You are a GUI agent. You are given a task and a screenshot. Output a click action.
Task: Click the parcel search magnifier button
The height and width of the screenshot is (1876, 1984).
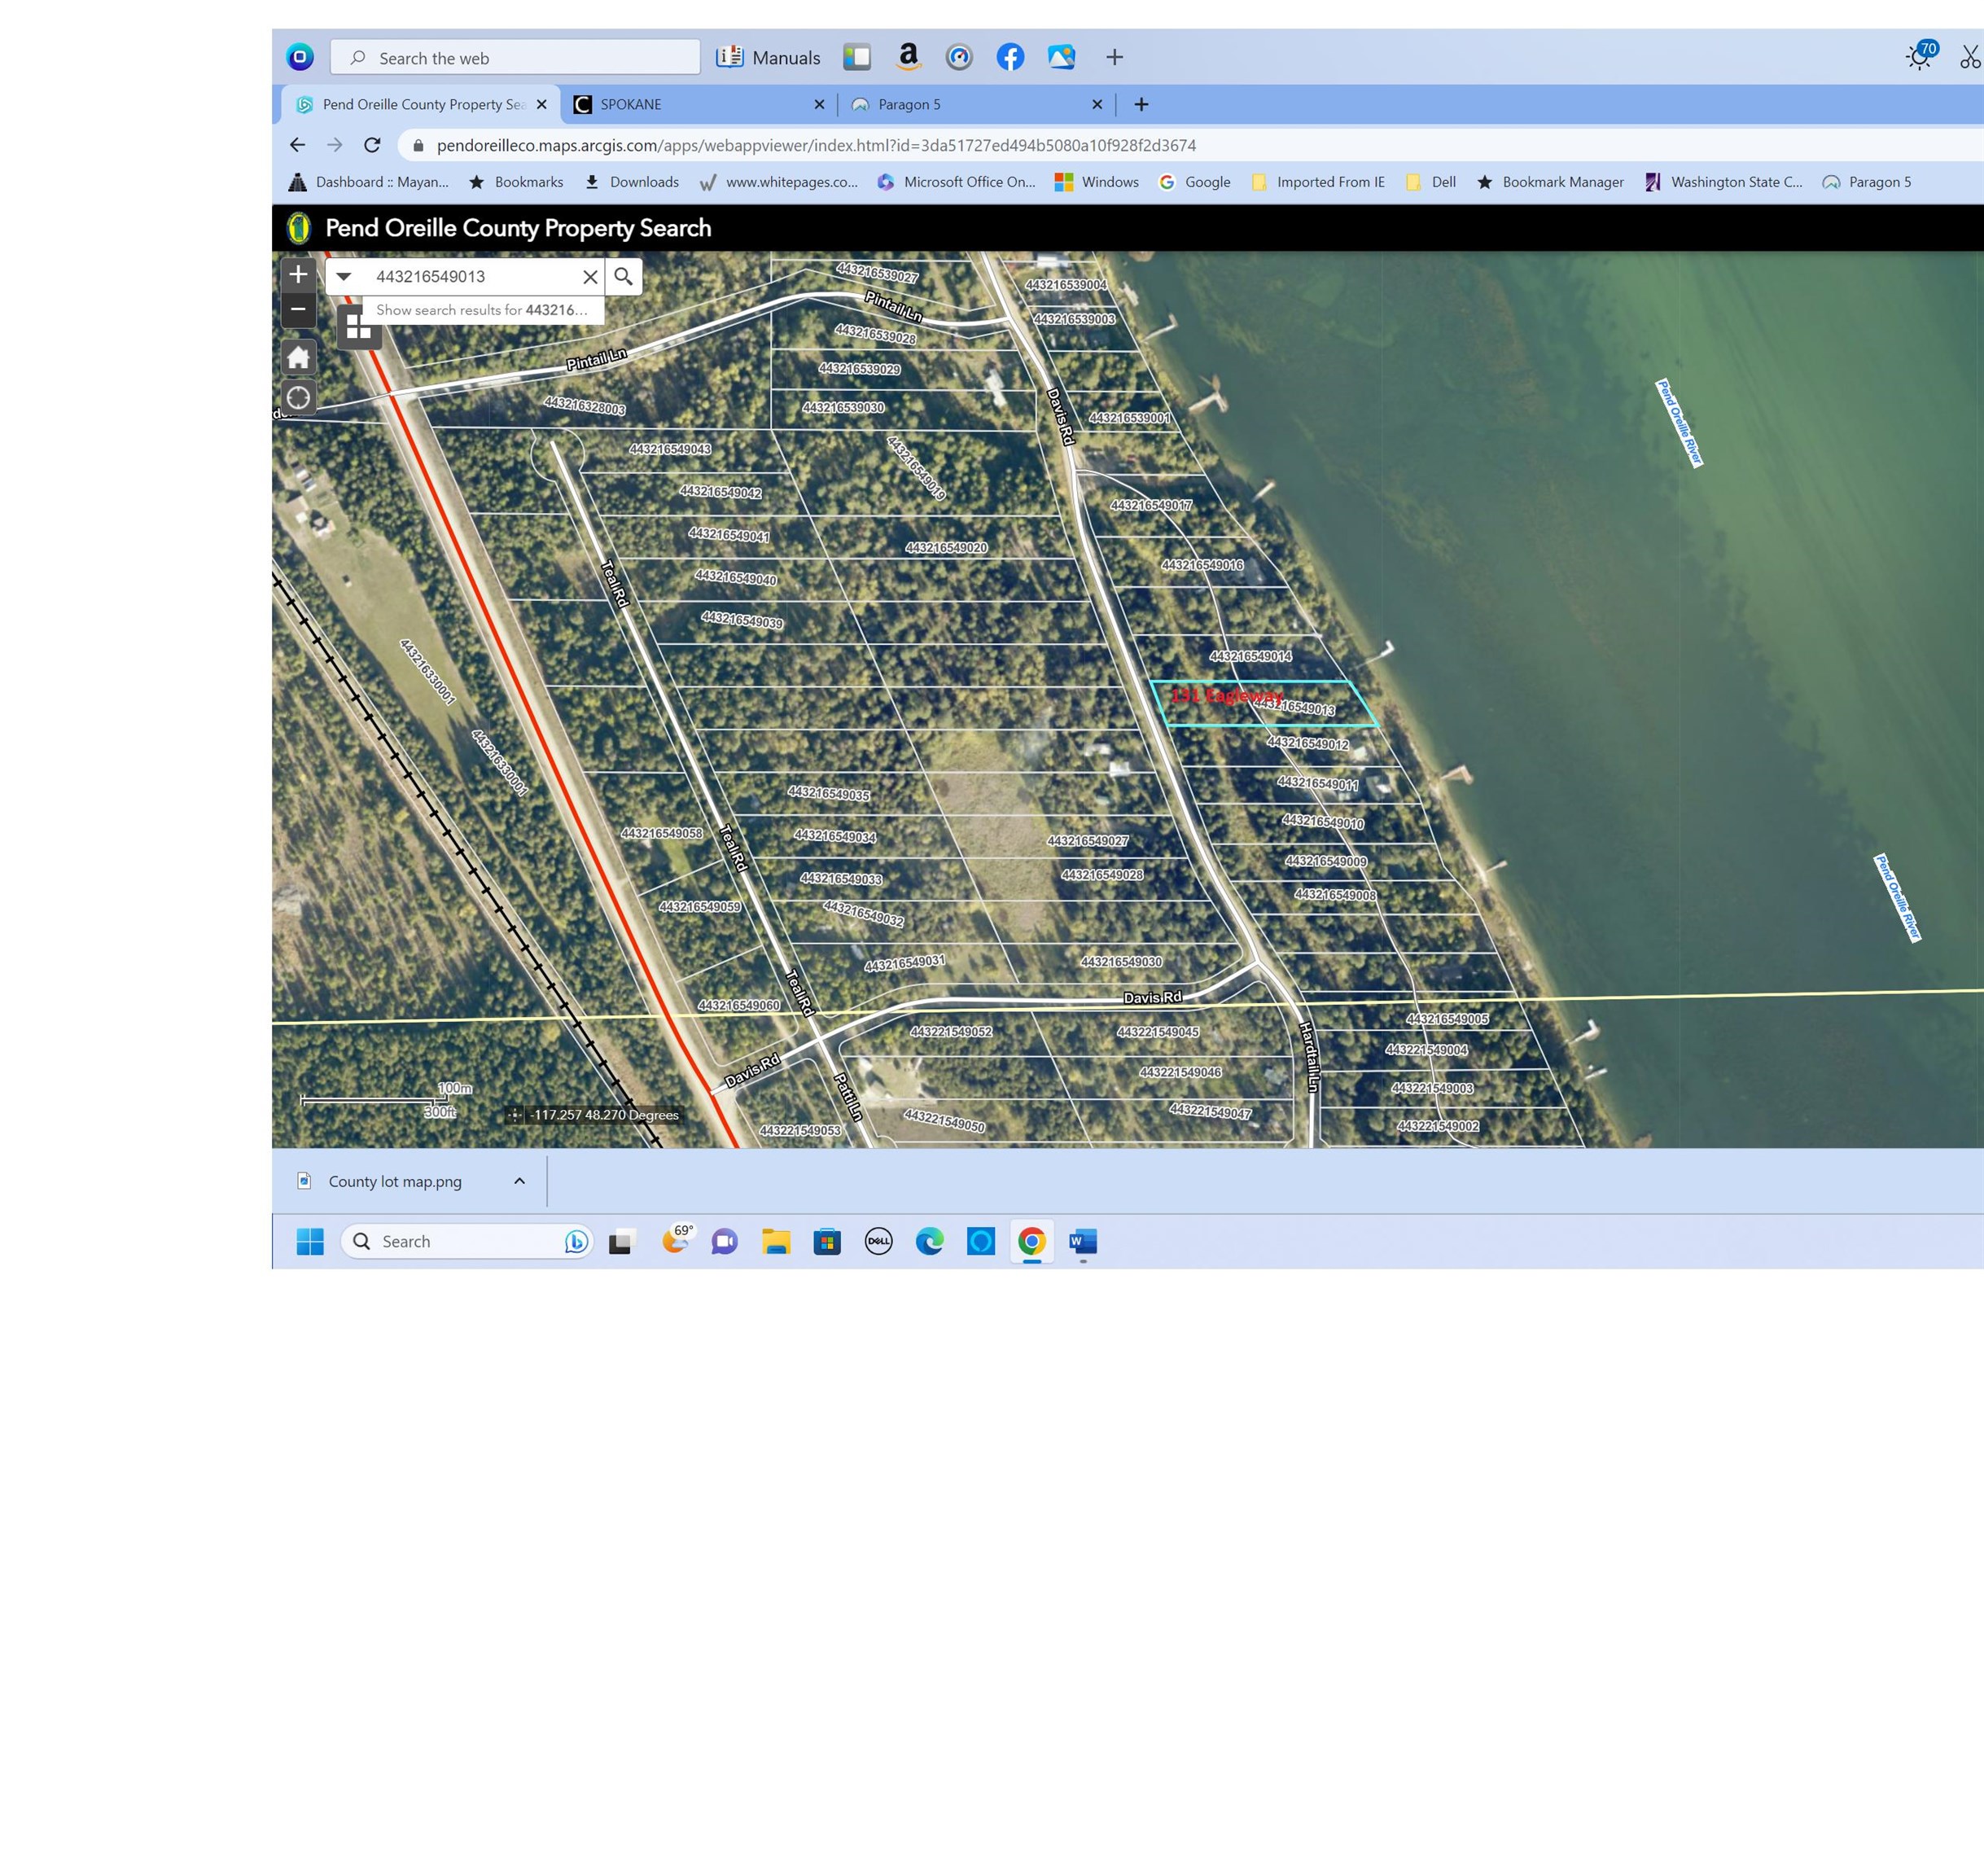pyautogui.click(x=623, y=277)
